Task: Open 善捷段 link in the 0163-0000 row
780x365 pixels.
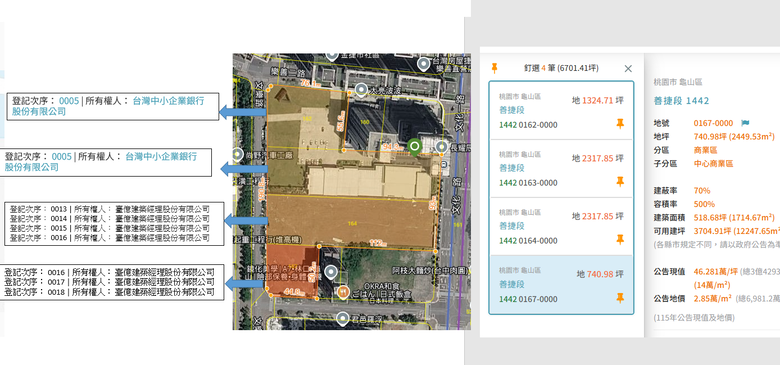Action: point(512,168)
